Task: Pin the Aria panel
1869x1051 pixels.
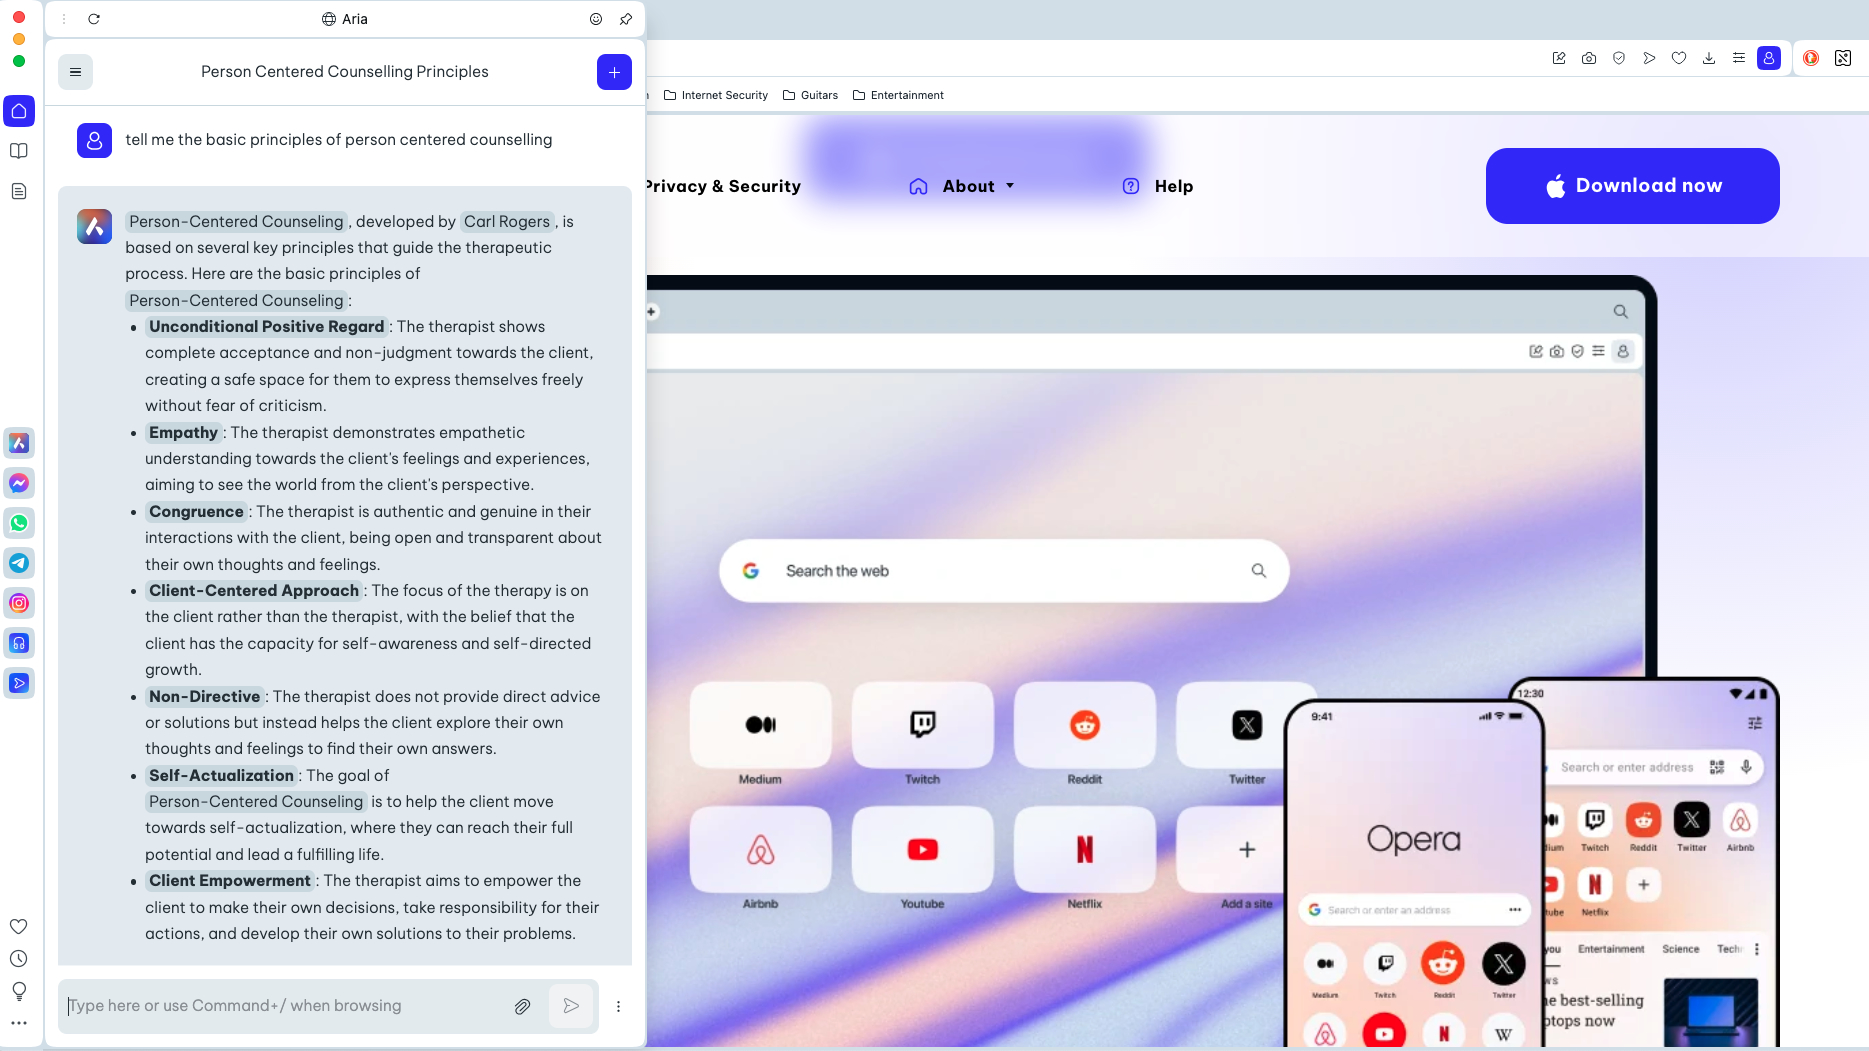Action: click(626, 19)
